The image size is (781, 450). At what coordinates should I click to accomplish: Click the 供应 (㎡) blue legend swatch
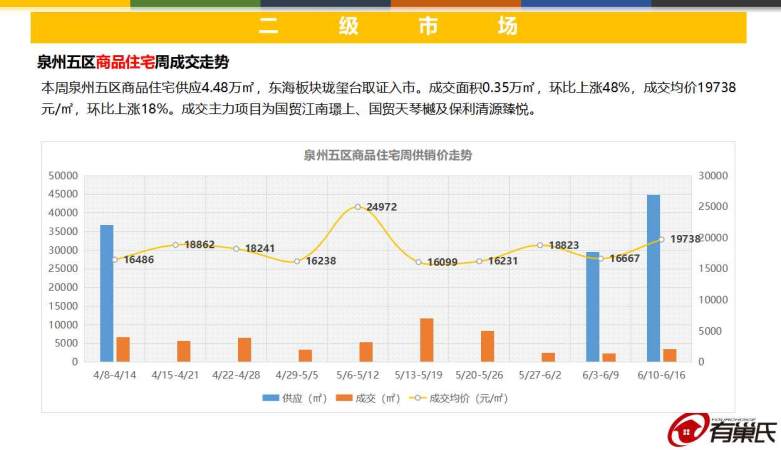(x=270, y=398)
